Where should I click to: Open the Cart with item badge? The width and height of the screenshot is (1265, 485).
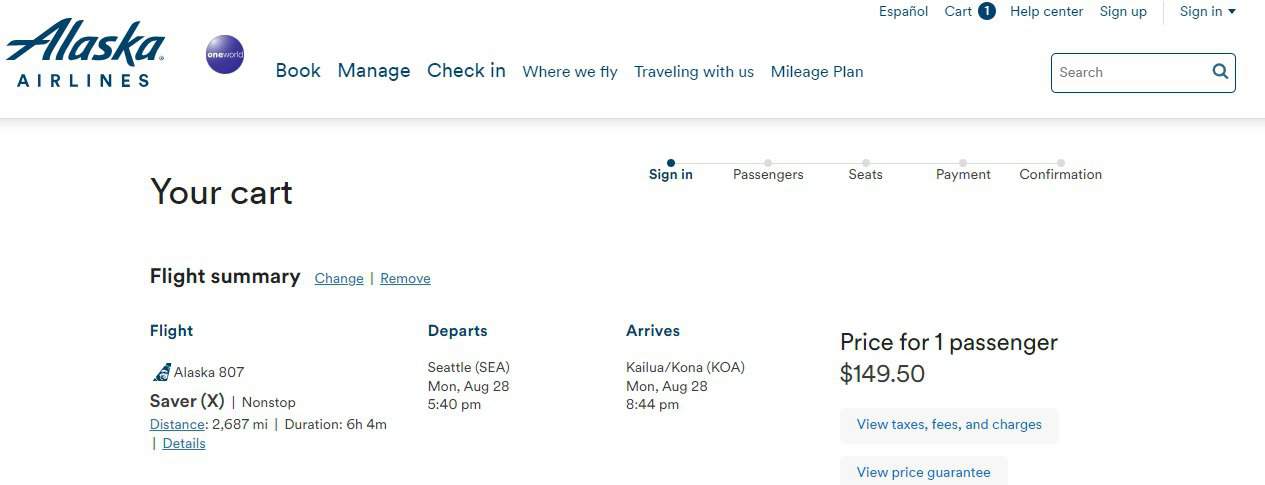click(970, 11)
